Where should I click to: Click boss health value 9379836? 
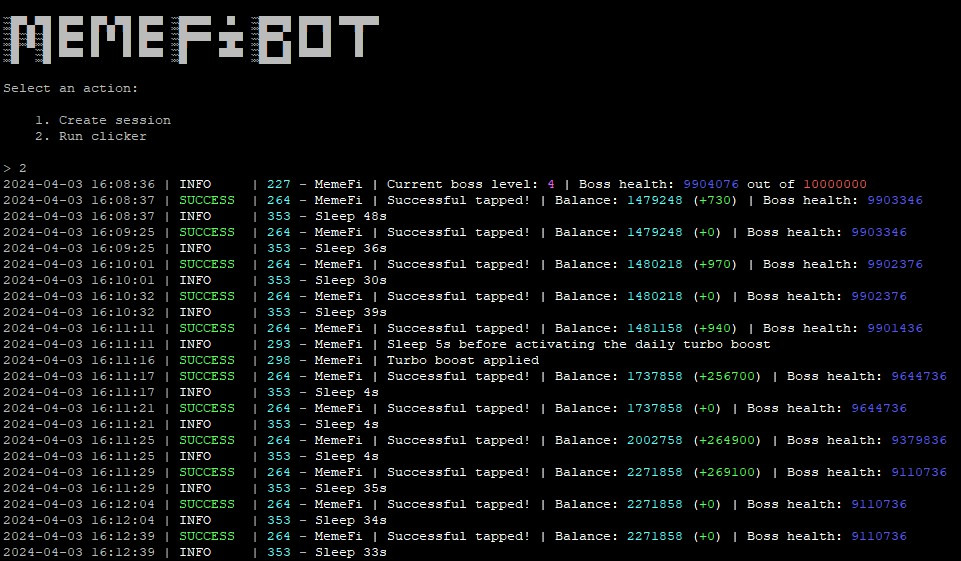pyautogui.click(x=919, y=440)
